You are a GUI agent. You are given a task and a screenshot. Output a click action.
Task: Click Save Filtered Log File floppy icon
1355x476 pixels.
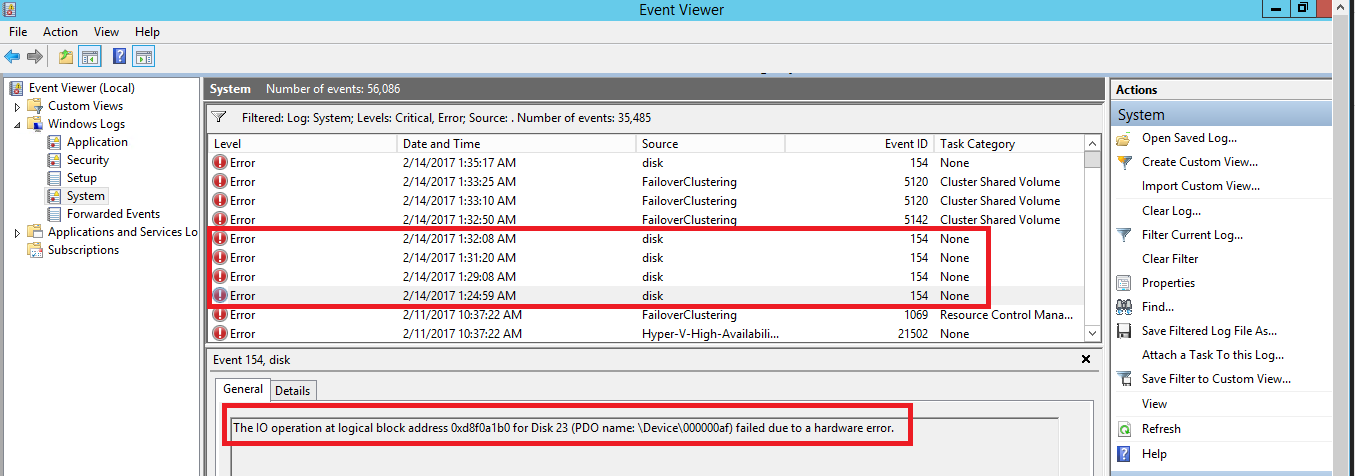(x=1124, y=331)
